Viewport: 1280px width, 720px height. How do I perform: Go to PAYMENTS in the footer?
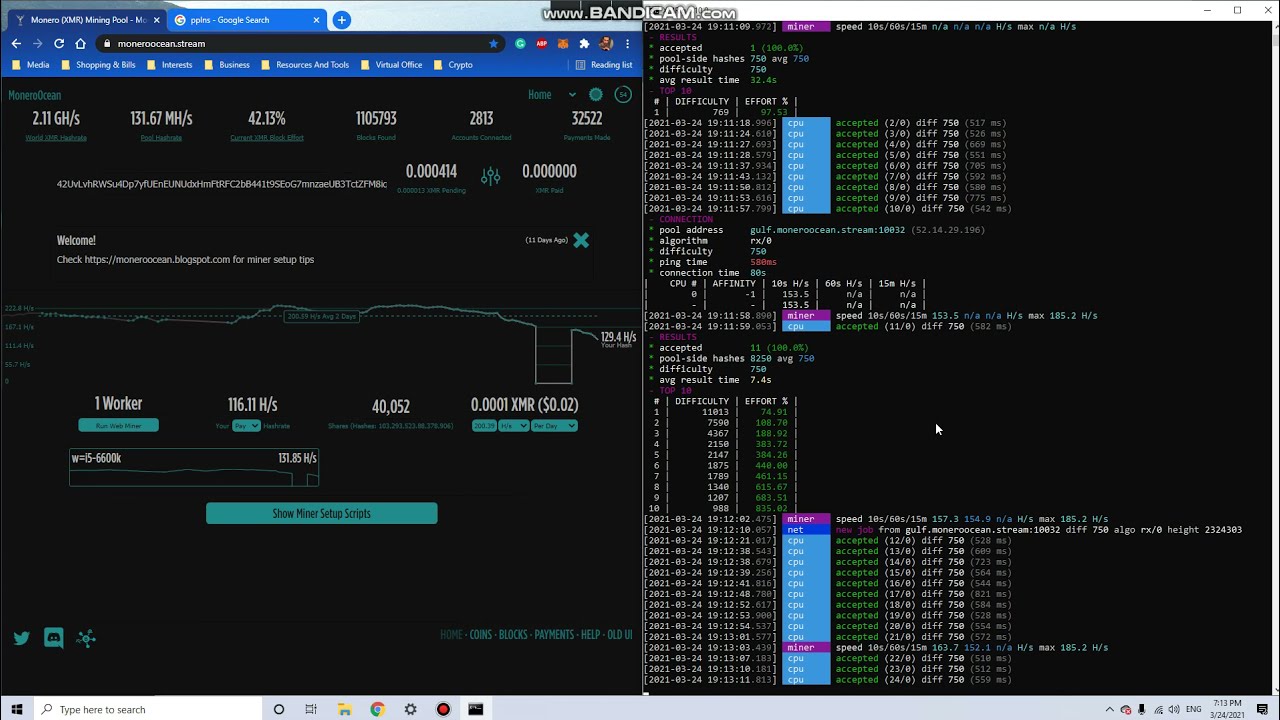tap(554, 635)
